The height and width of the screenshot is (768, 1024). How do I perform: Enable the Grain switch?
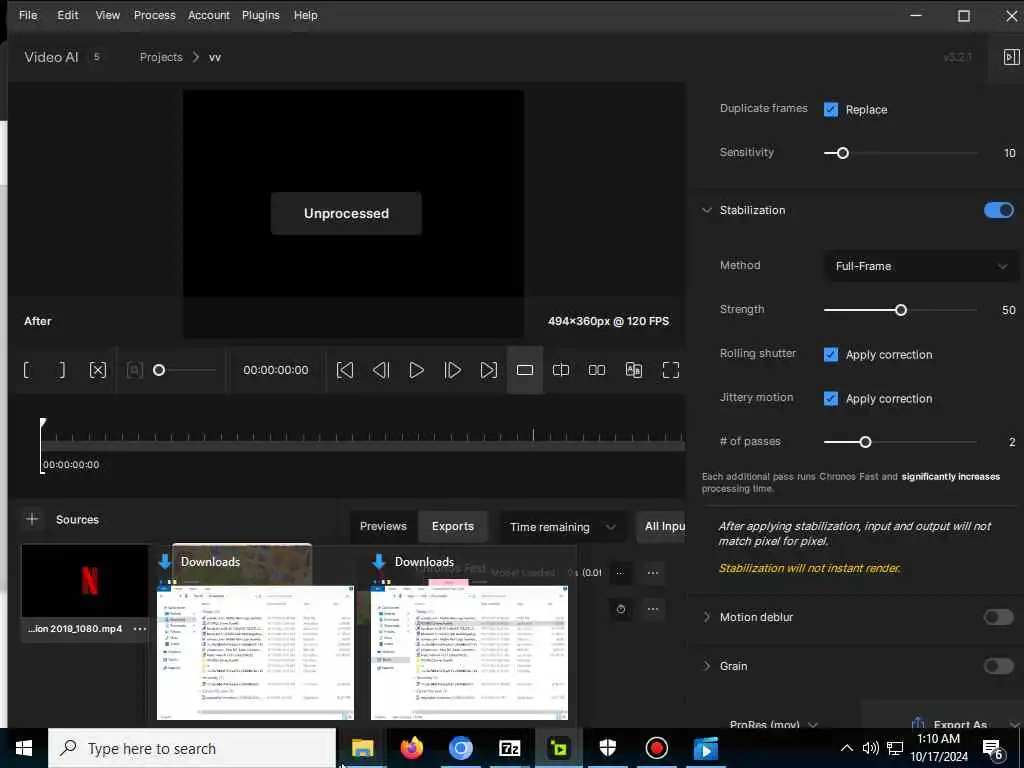coord(999,666)
